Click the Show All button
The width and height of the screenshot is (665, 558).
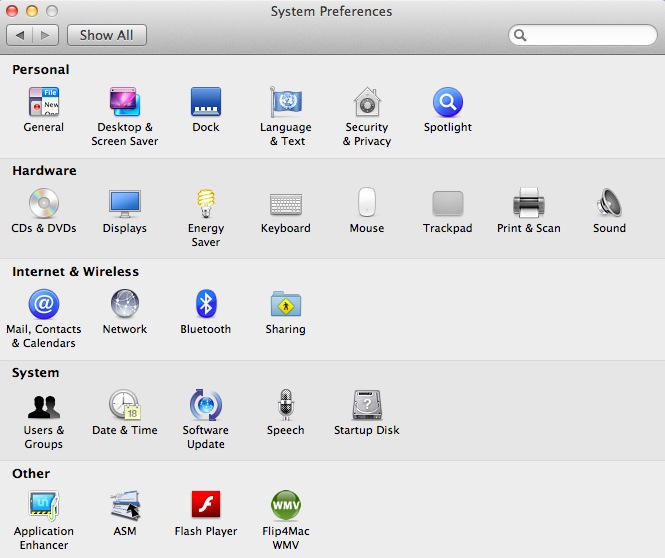(107, 35)
